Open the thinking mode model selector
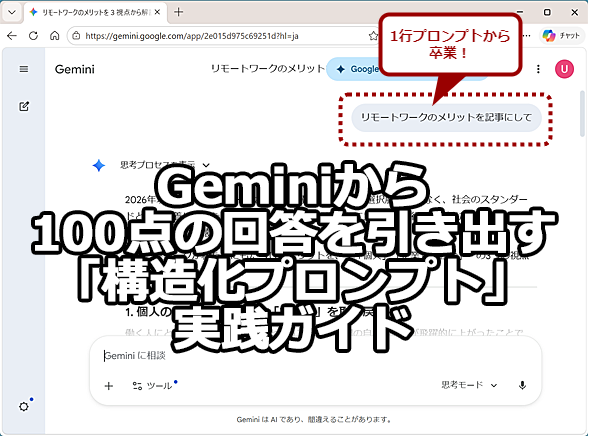This screenshot has height=437, width=589. click(469, 385)
